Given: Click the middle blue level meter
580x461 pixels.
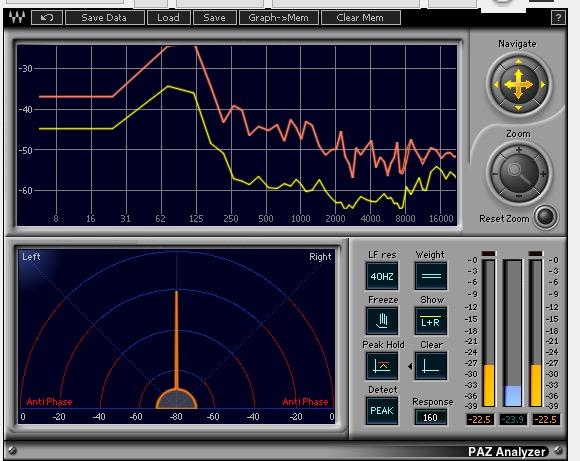Looking at the screenshot, I should (x=513, y=333).
